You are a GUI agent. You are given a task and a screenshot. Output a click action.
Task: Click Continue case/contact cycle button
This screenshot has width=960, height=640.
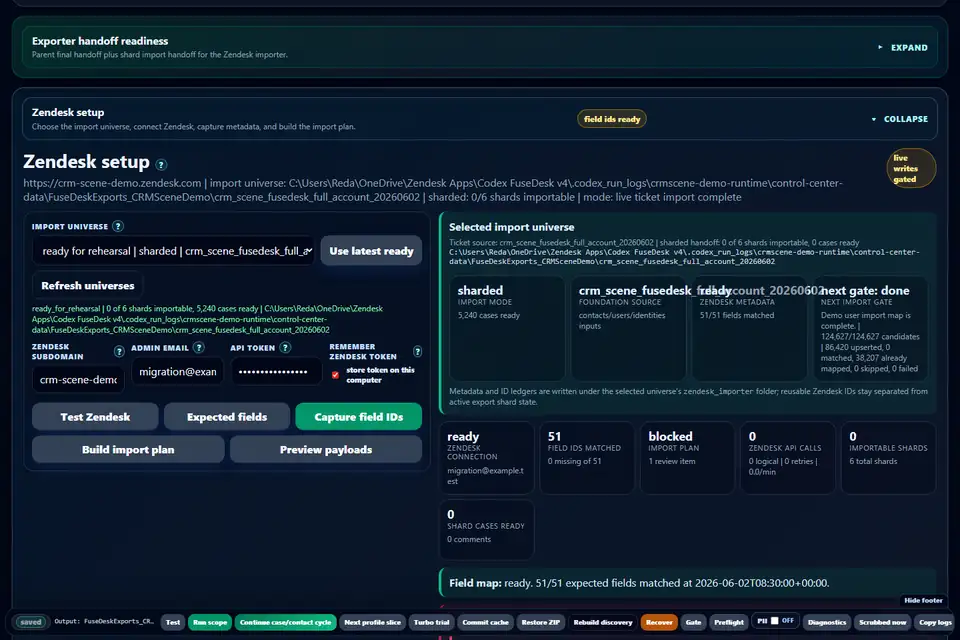click(285, 622)
